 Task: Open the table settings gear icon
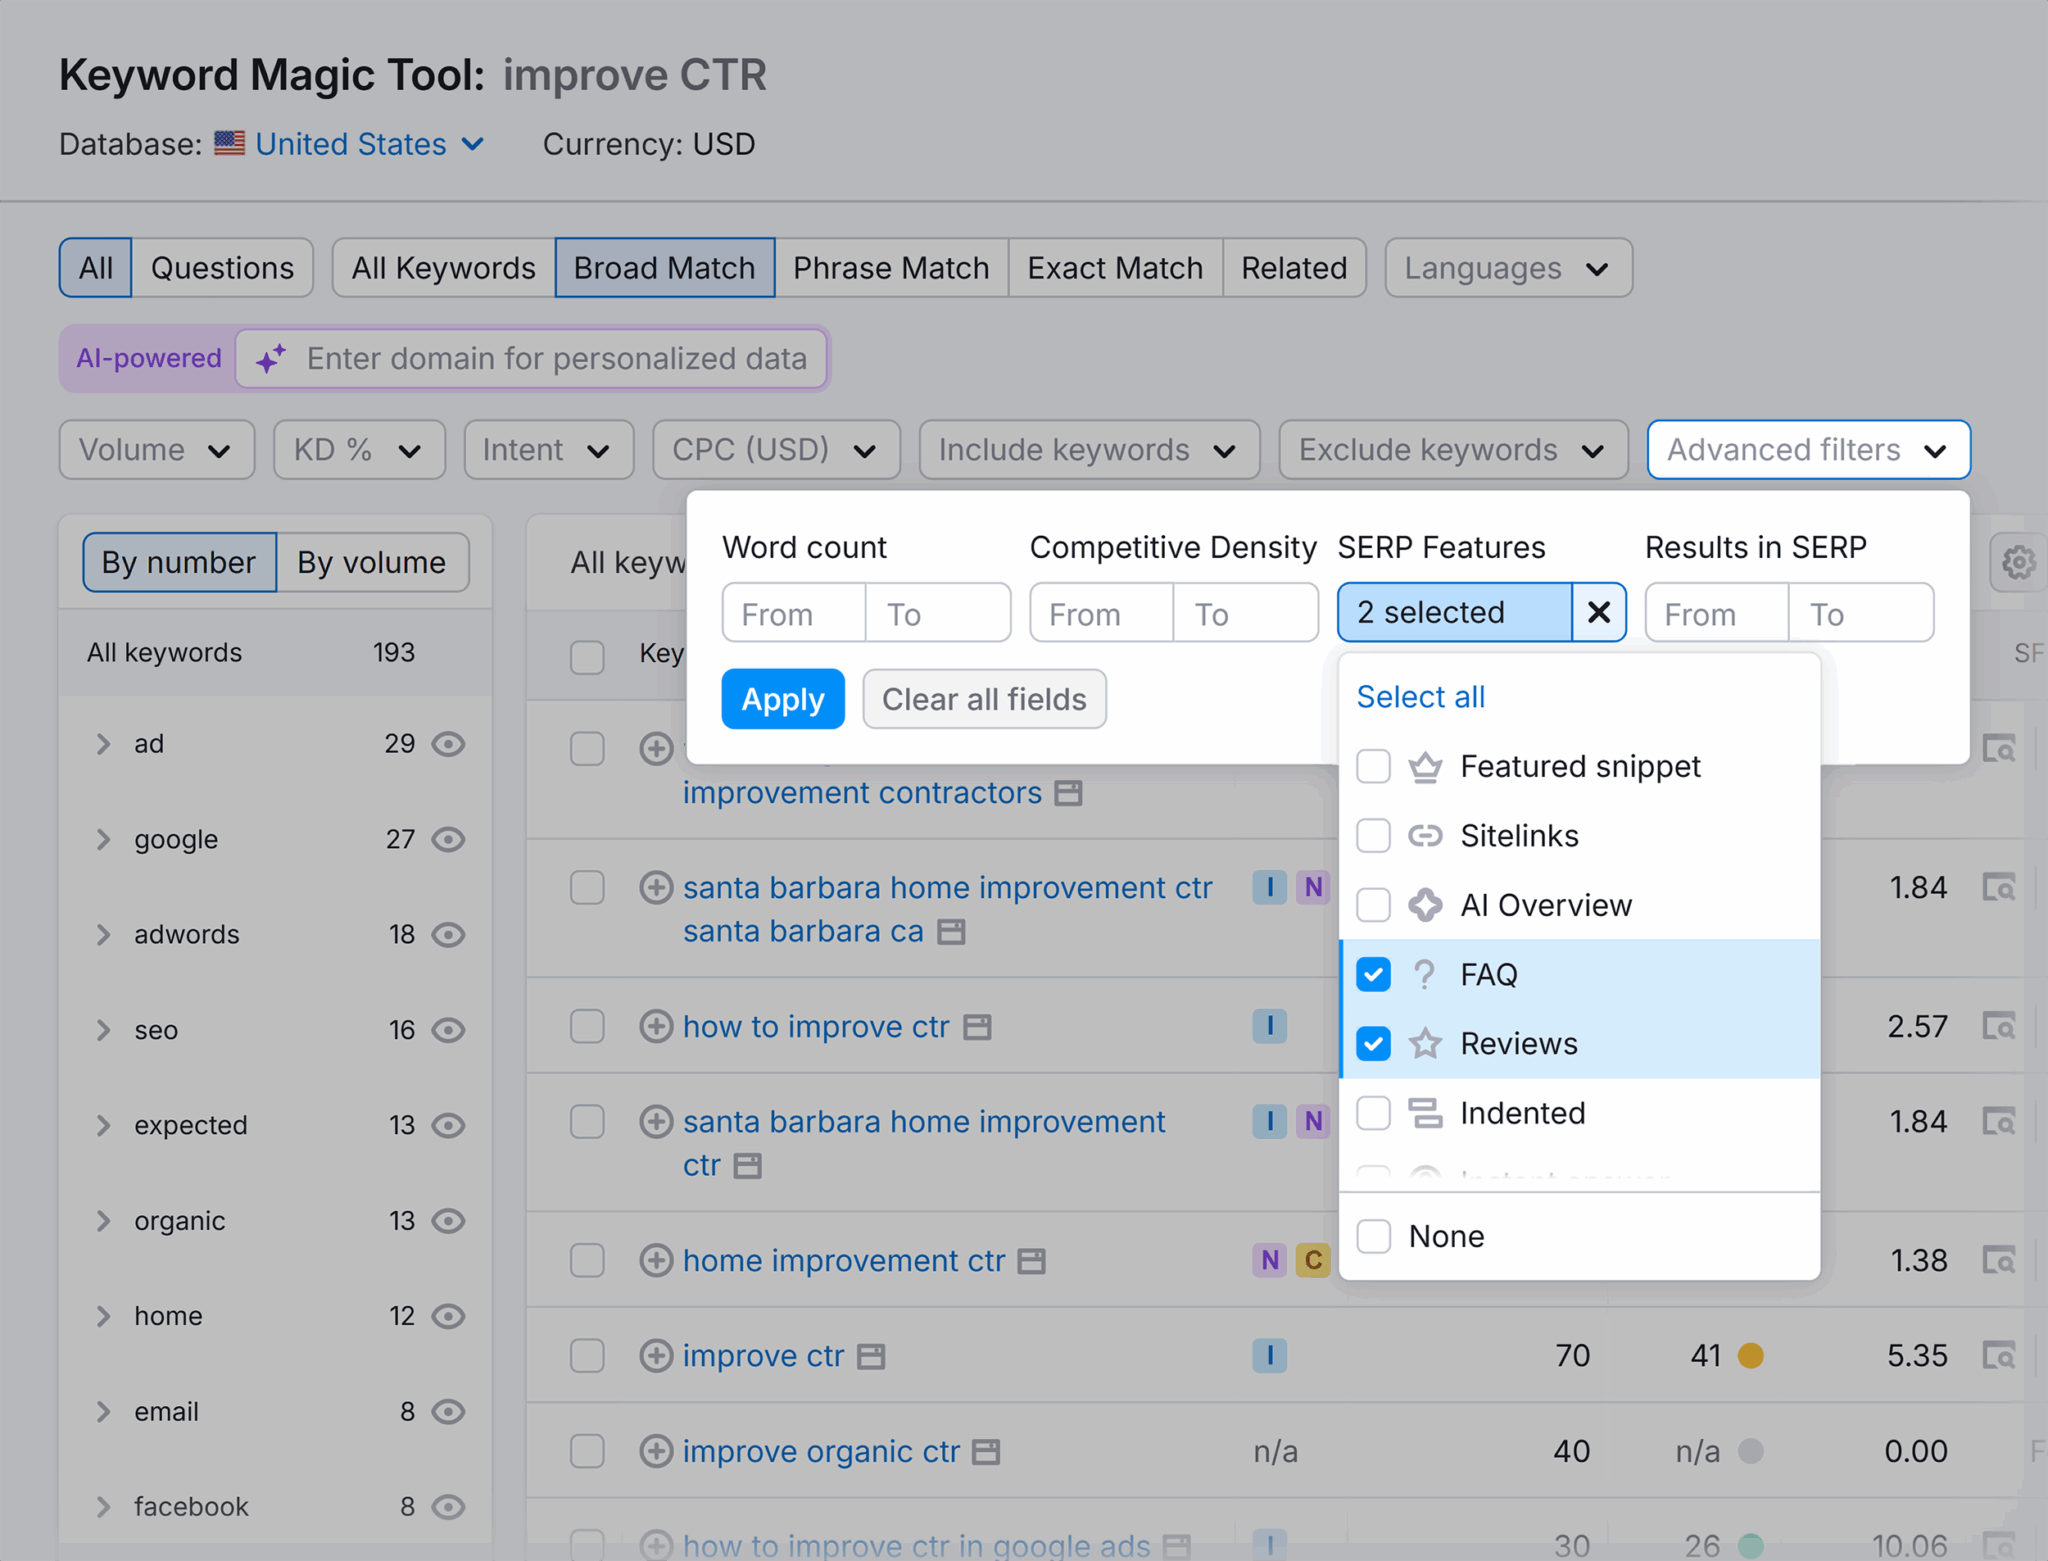[x=2018, y=563]
